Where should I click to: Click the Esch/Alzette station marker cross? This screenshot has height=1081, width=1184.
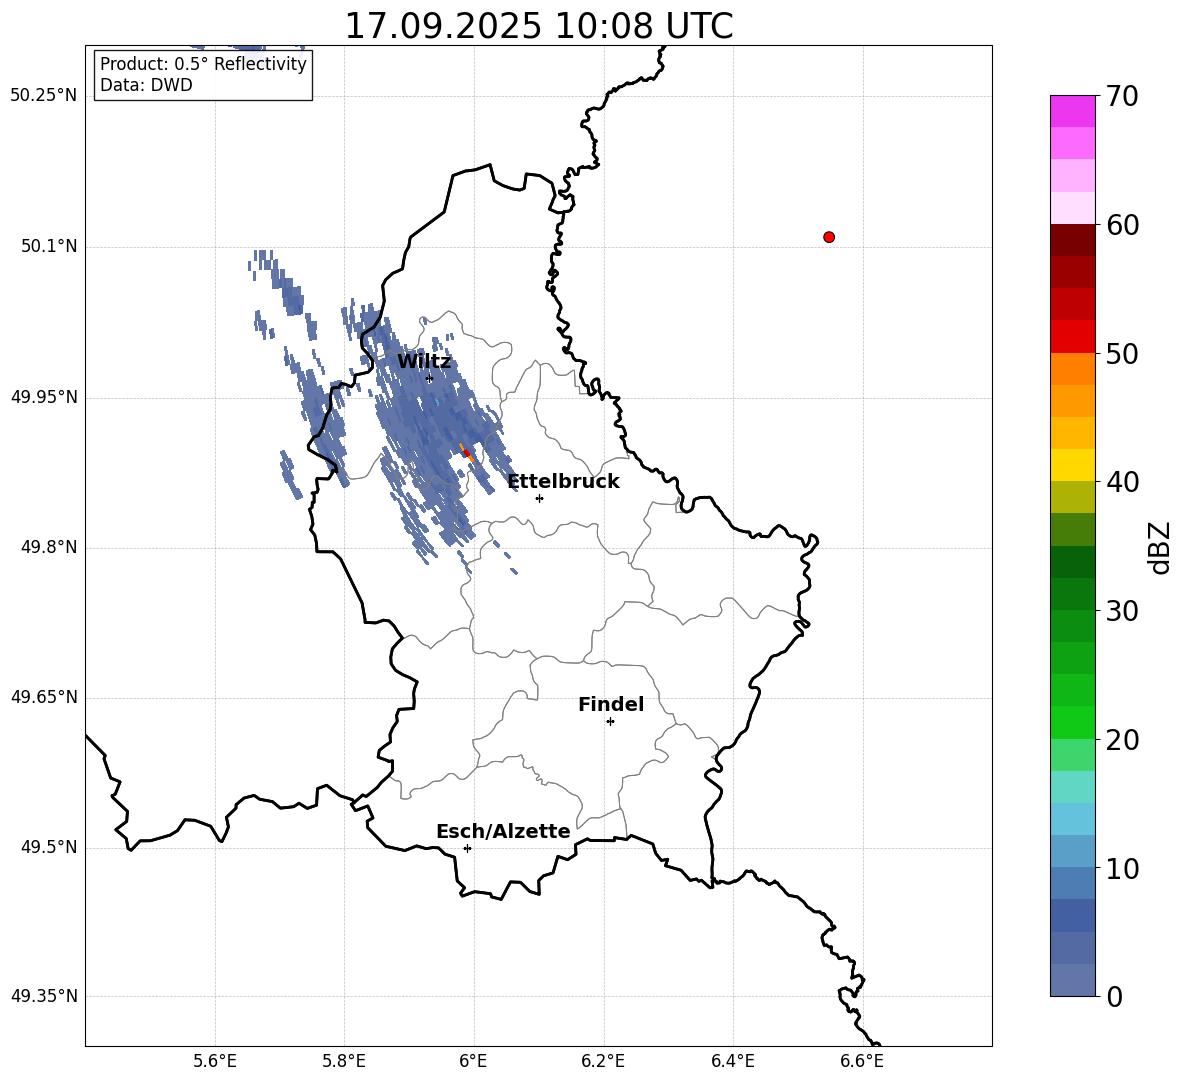click(467, 848)
